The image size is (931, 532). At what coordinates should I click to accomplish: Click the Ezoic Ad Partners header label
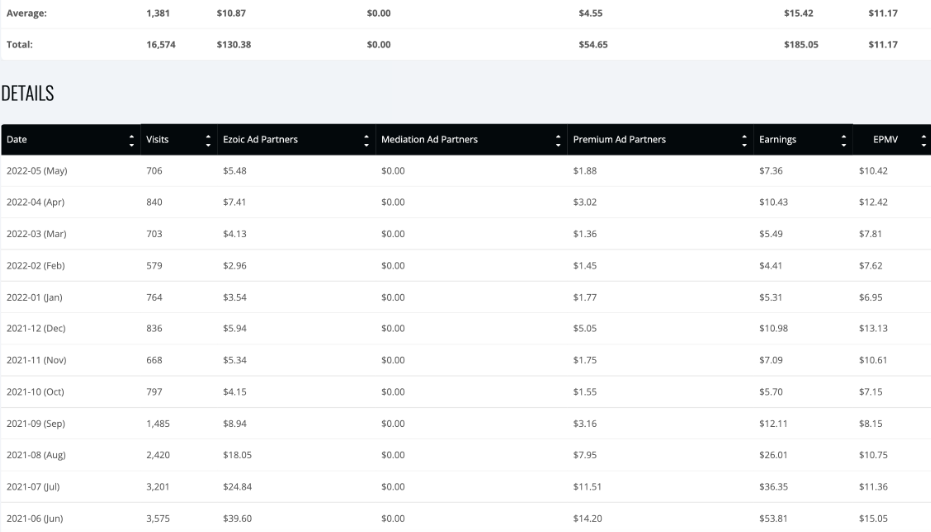(260, 140)
